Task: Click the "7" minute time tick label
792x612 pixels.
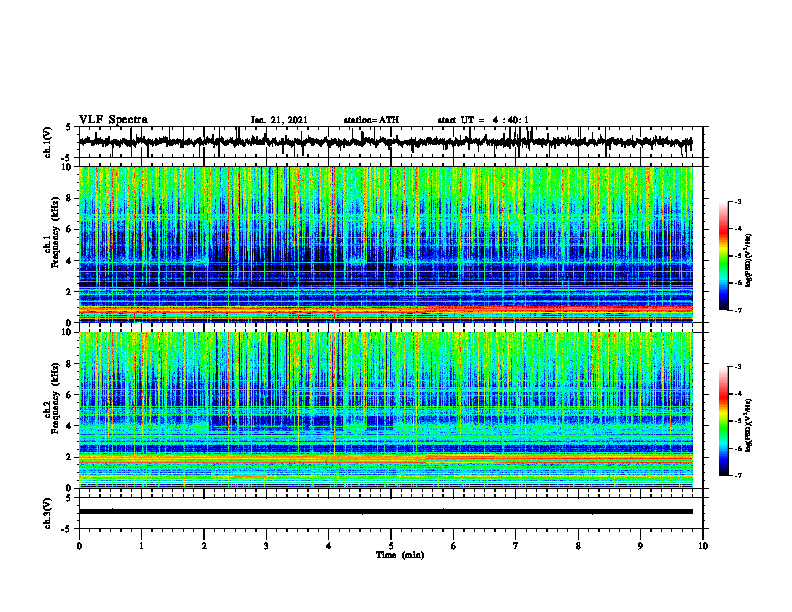Action: [x=516, y=546]
